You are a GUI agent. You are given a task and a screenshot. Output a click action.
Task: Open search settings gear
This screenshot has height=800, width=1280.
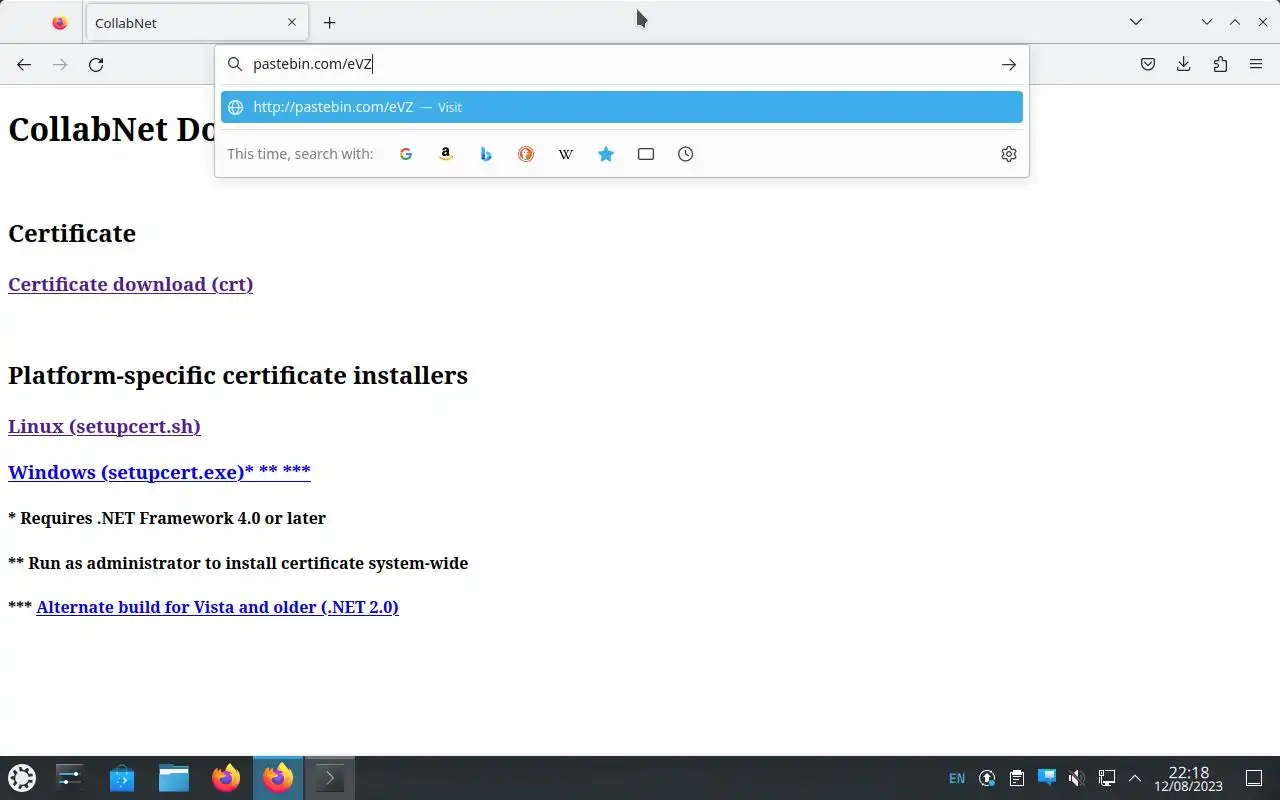pos(1009,154)
